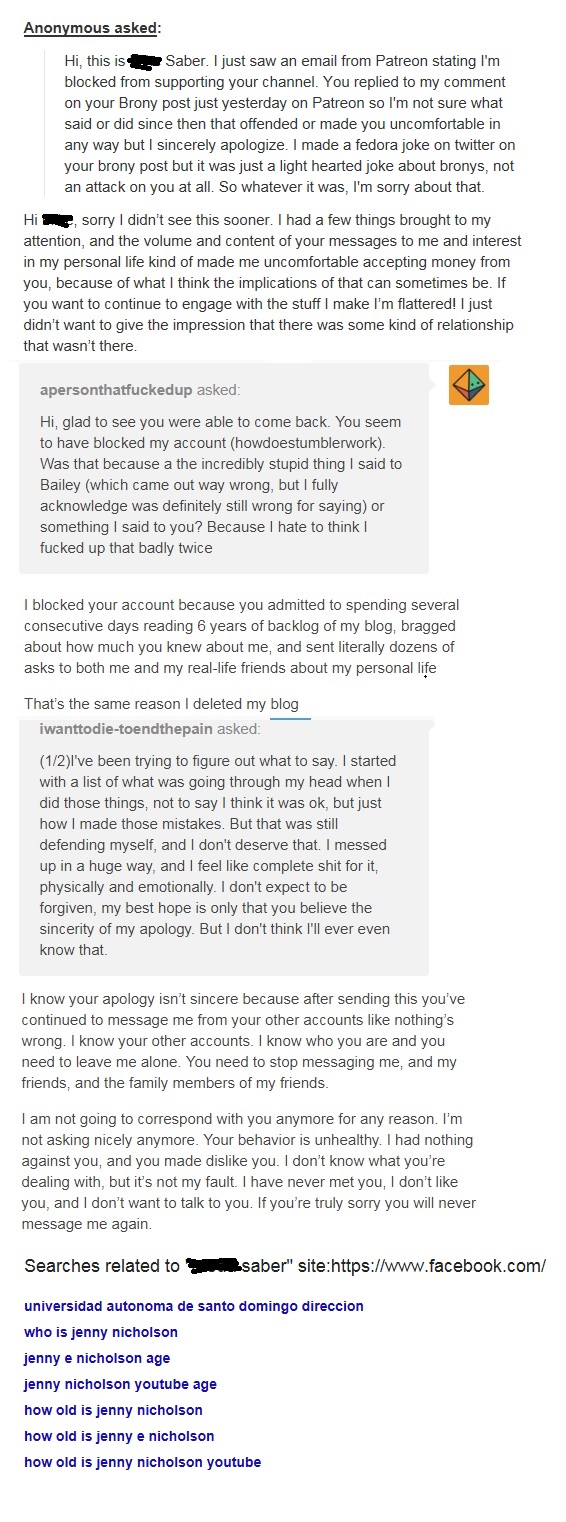Open "how old is jenny e nicholson" search
The height and width of the screenshot is (1522, 566).
tap(119, 1436)
